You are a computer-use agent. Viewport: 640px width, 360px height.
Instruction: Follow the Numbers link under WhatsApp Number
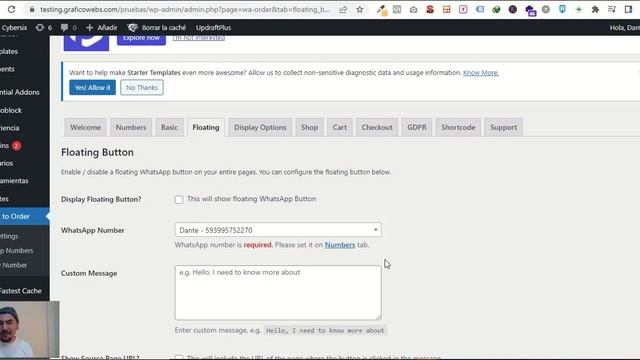click(340, 245)
